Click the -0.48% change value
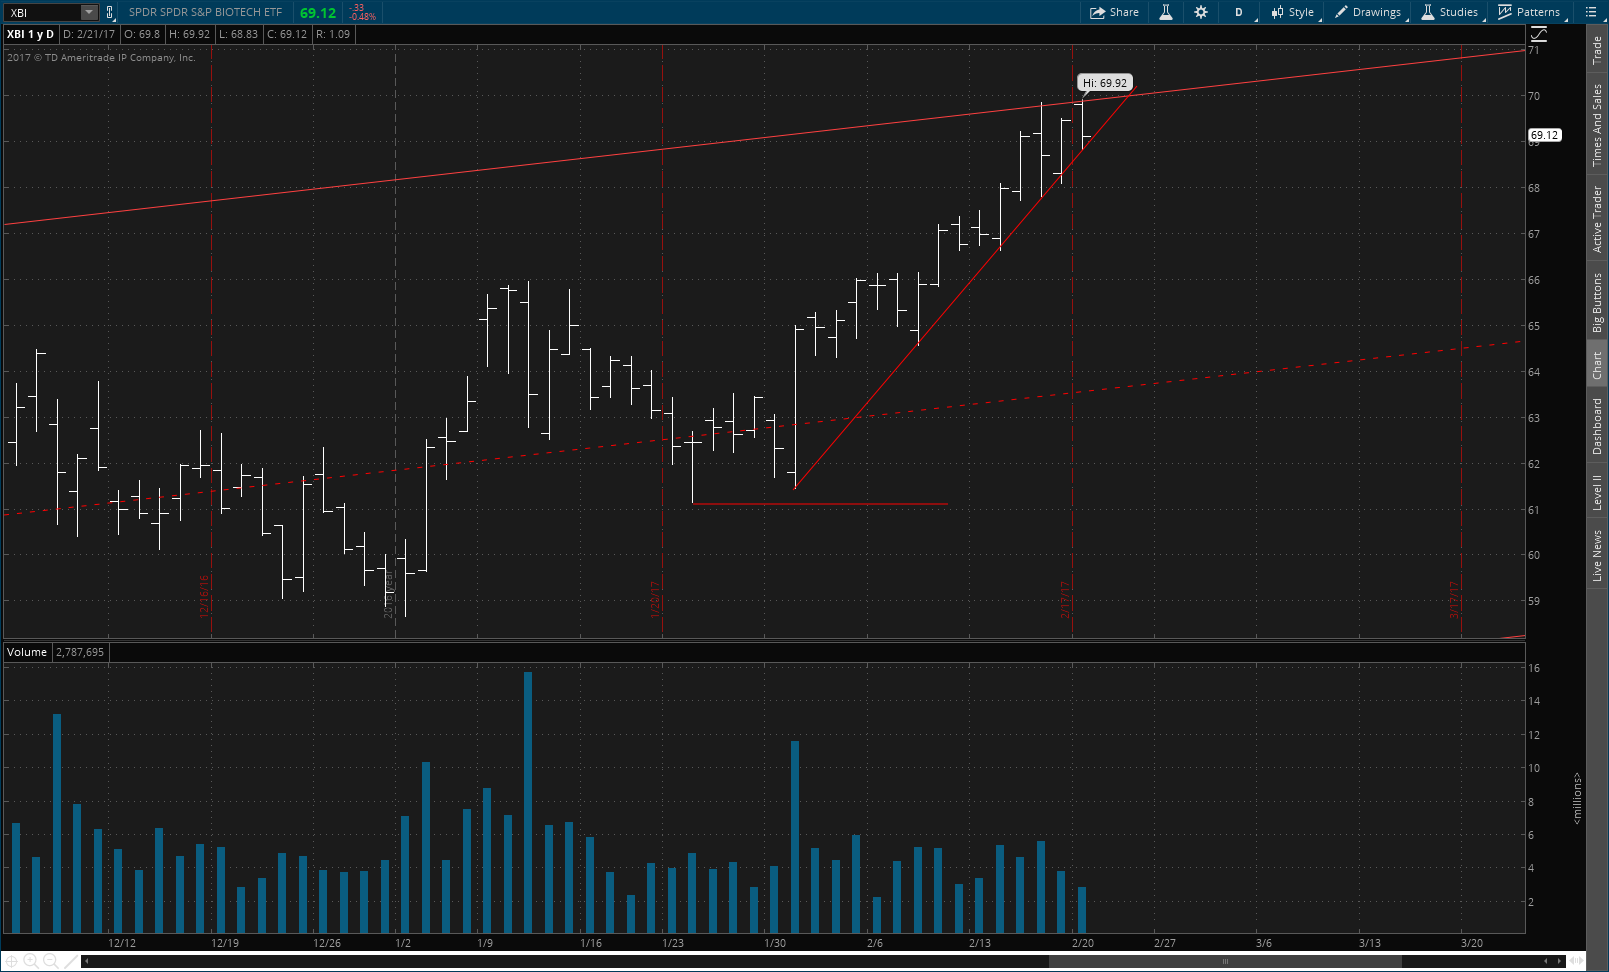The width and height of the screenshot is (1609, 972). click(363, 17)
